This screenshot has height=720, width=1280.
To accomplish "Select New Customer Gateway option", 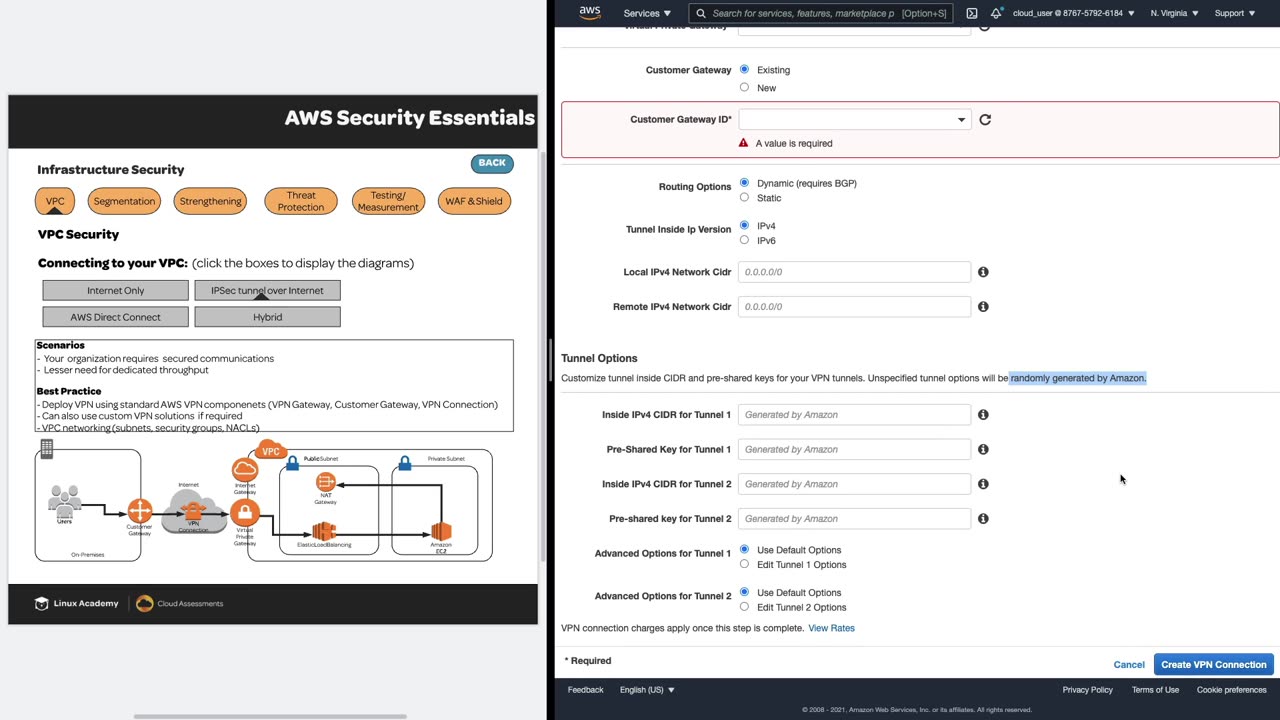I will tap(744, 87).
